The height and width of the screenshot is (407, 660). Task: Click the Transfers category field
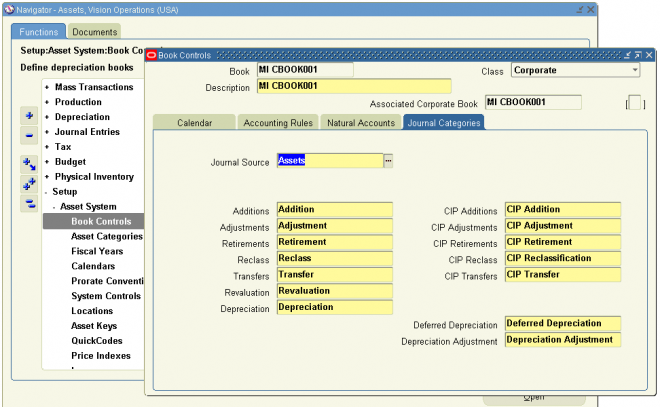click(x=335, y=275)
